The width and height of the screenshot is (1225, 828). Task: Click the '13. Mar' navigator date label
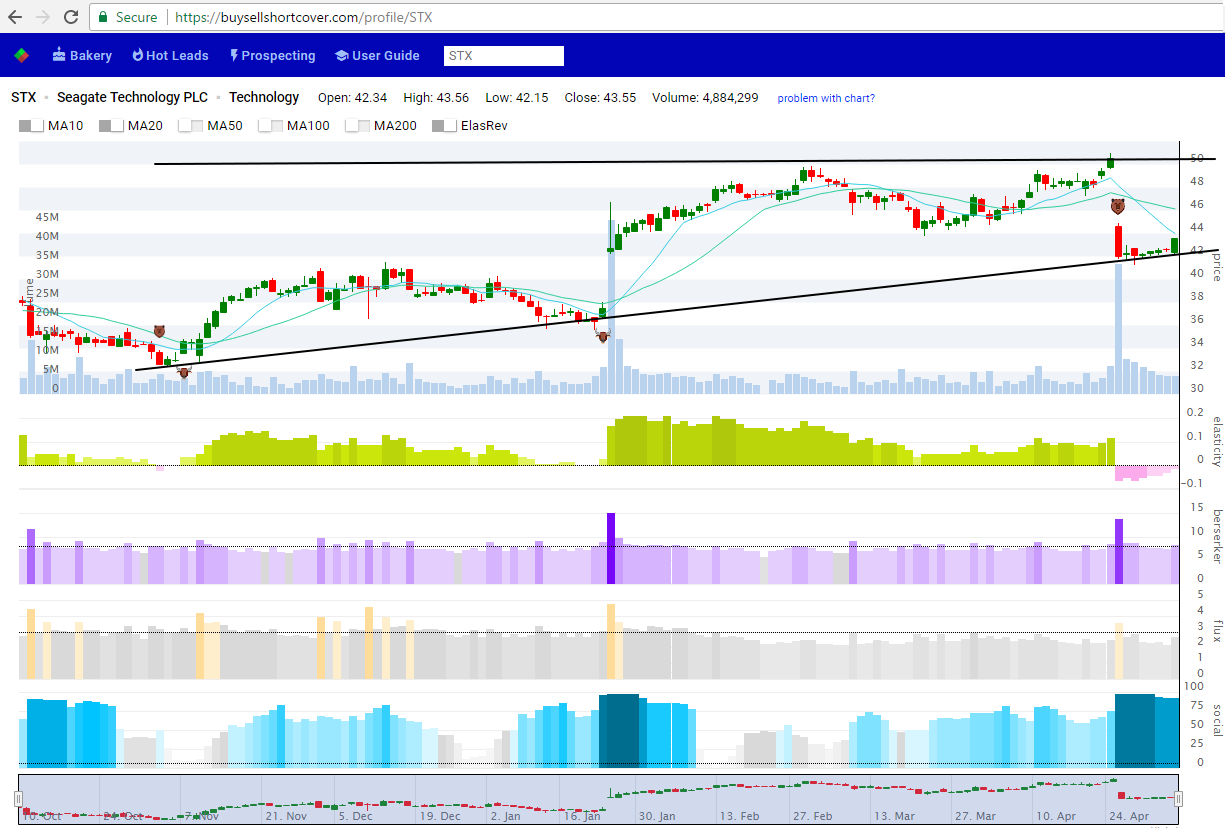(x=895, y=816)
